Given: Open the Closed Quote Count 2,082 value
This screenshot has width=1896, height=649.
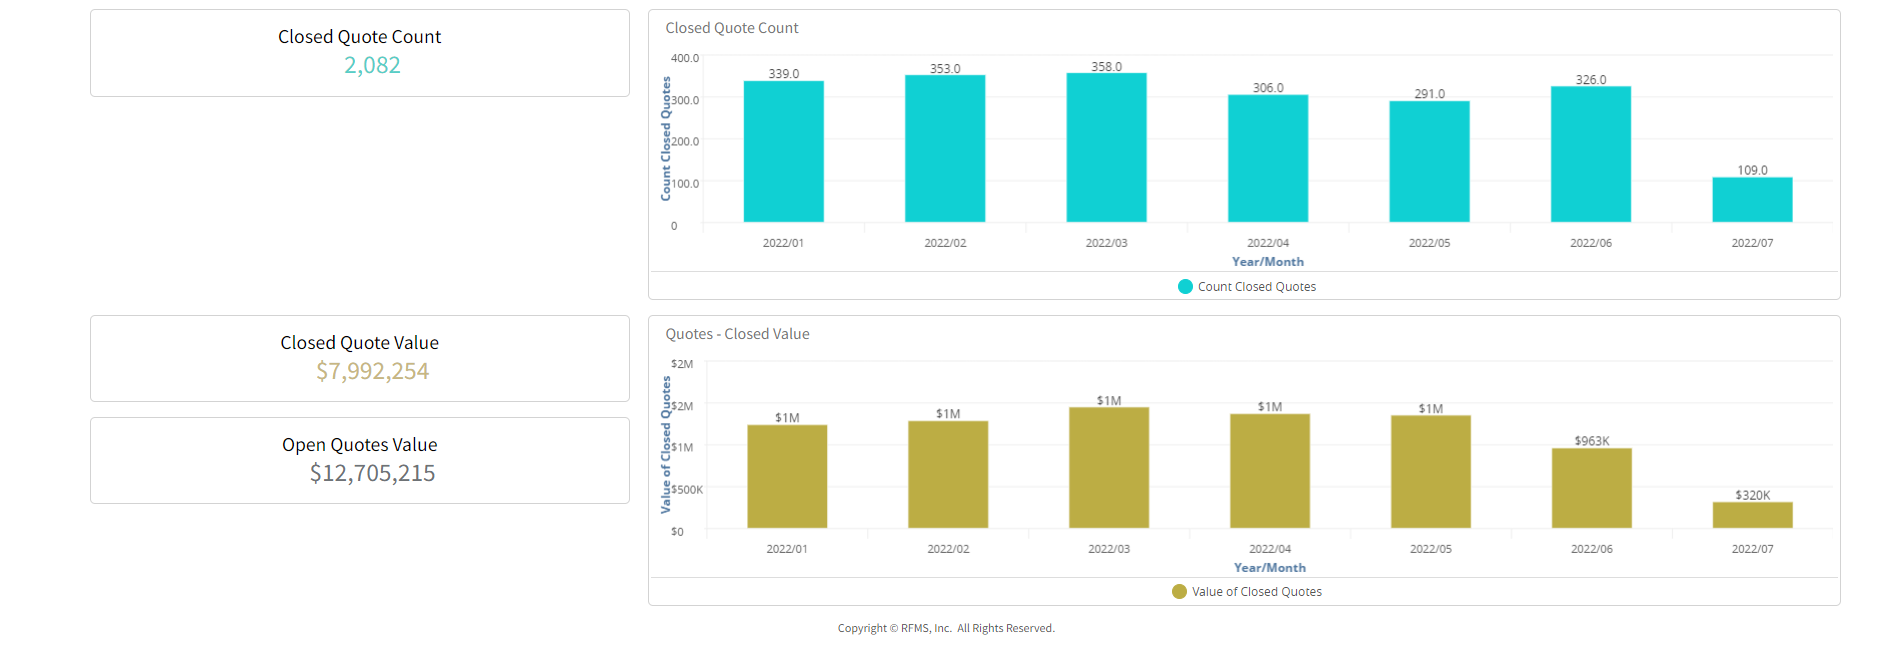Looking at the screenshot, I should (x=372, y=65).
